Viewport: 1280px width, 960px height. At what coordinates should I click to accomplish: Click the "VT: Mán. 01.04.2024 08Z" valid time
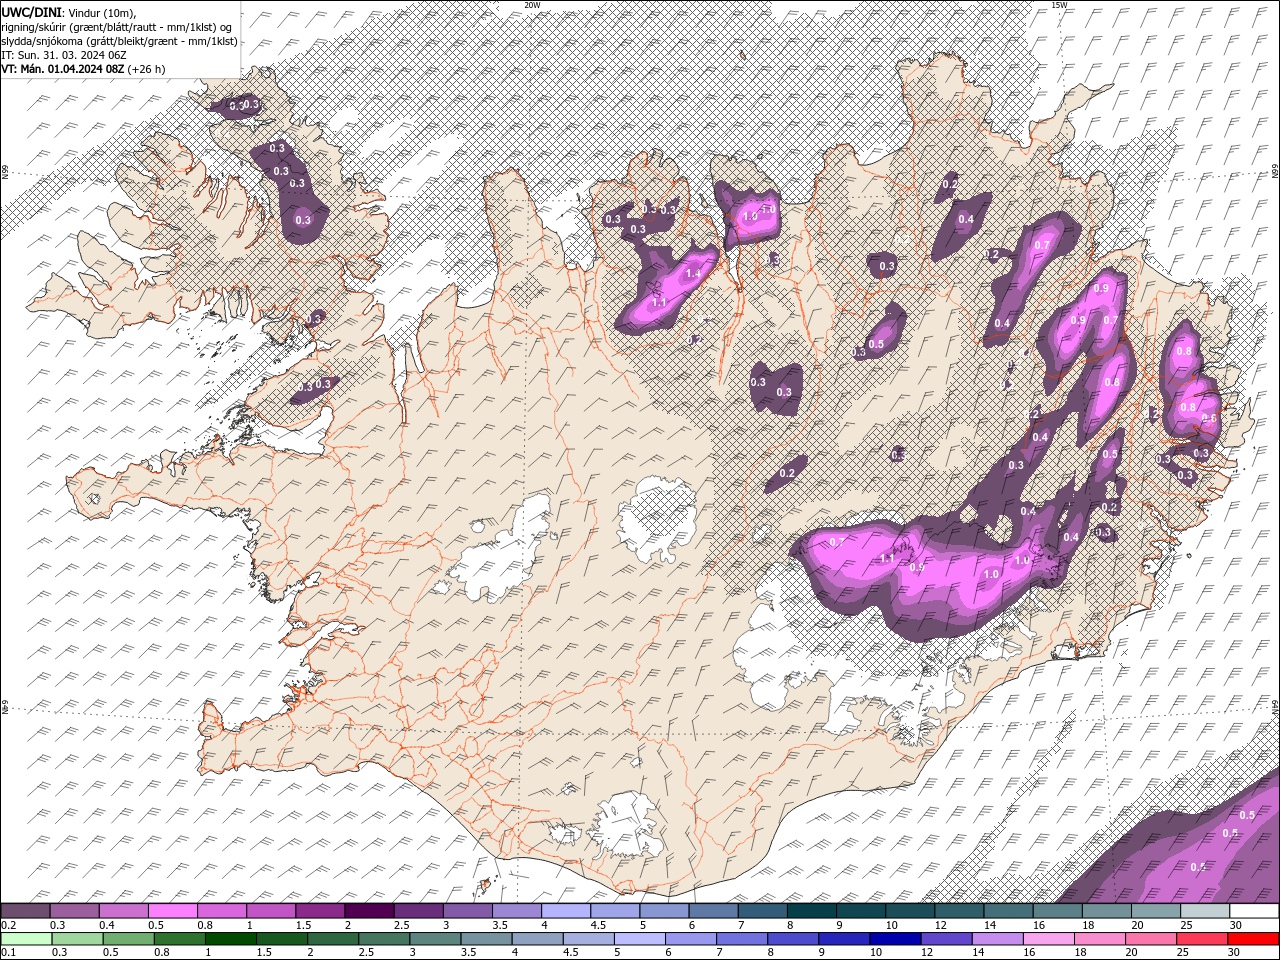point(62,69)
